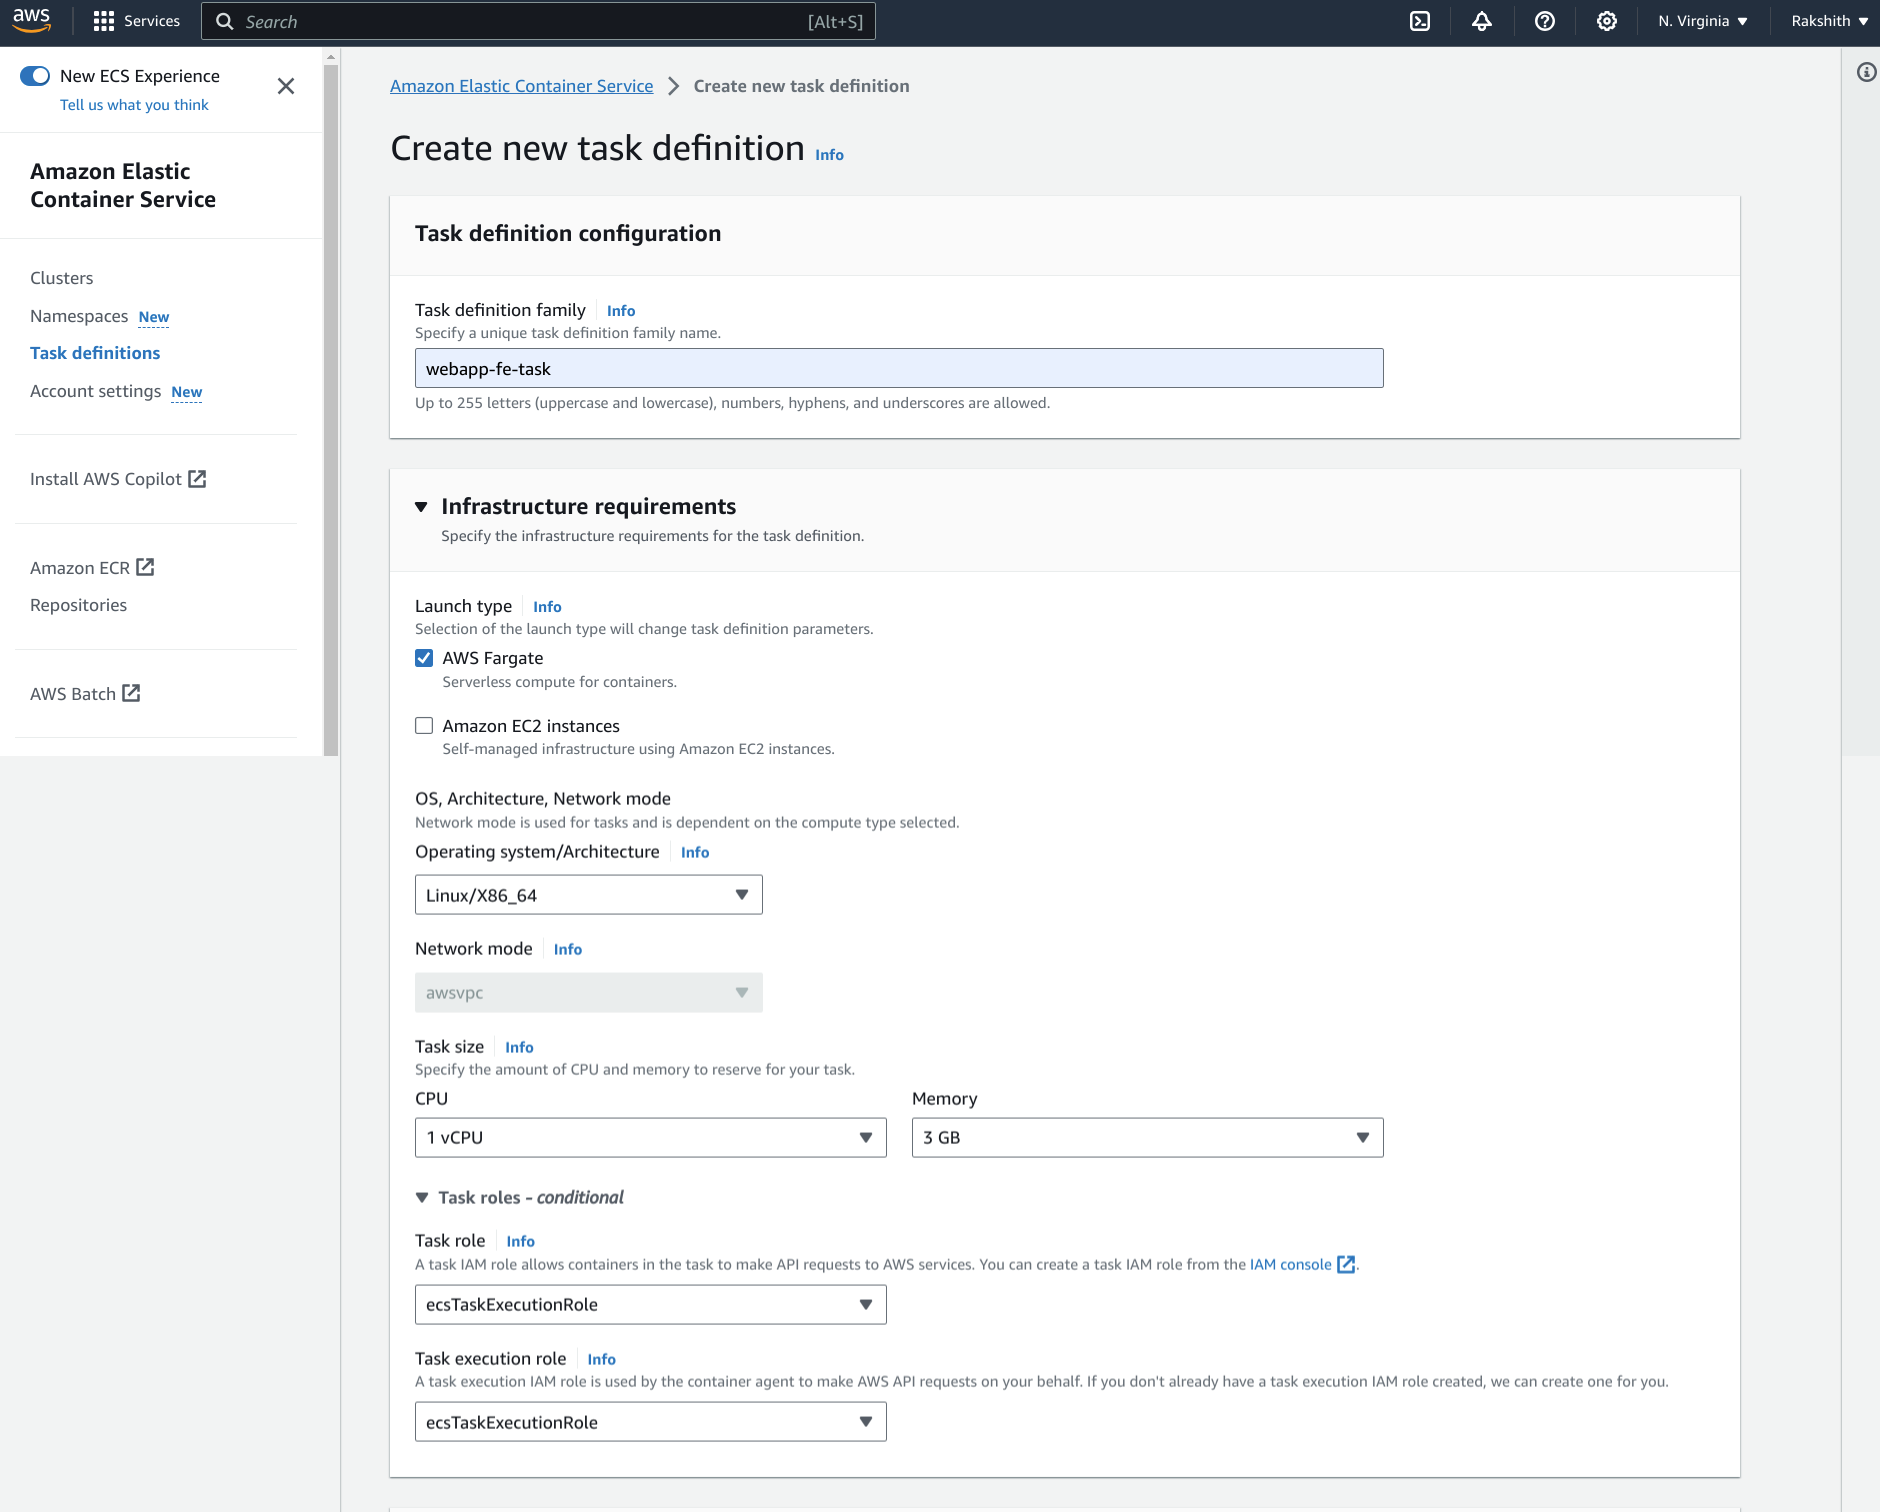Open the info panel icon on right edge

pos(1866,72)
